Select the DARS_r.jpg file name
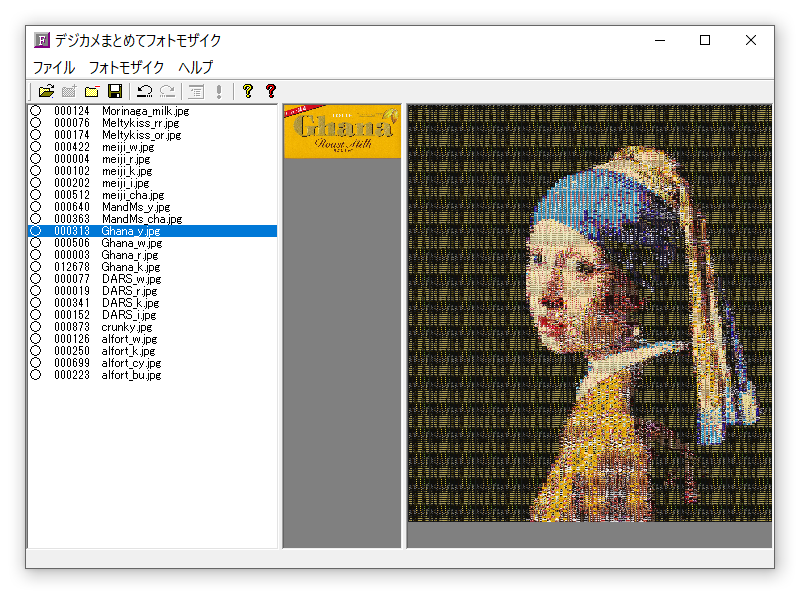800x600 pixels. point(130,291)
